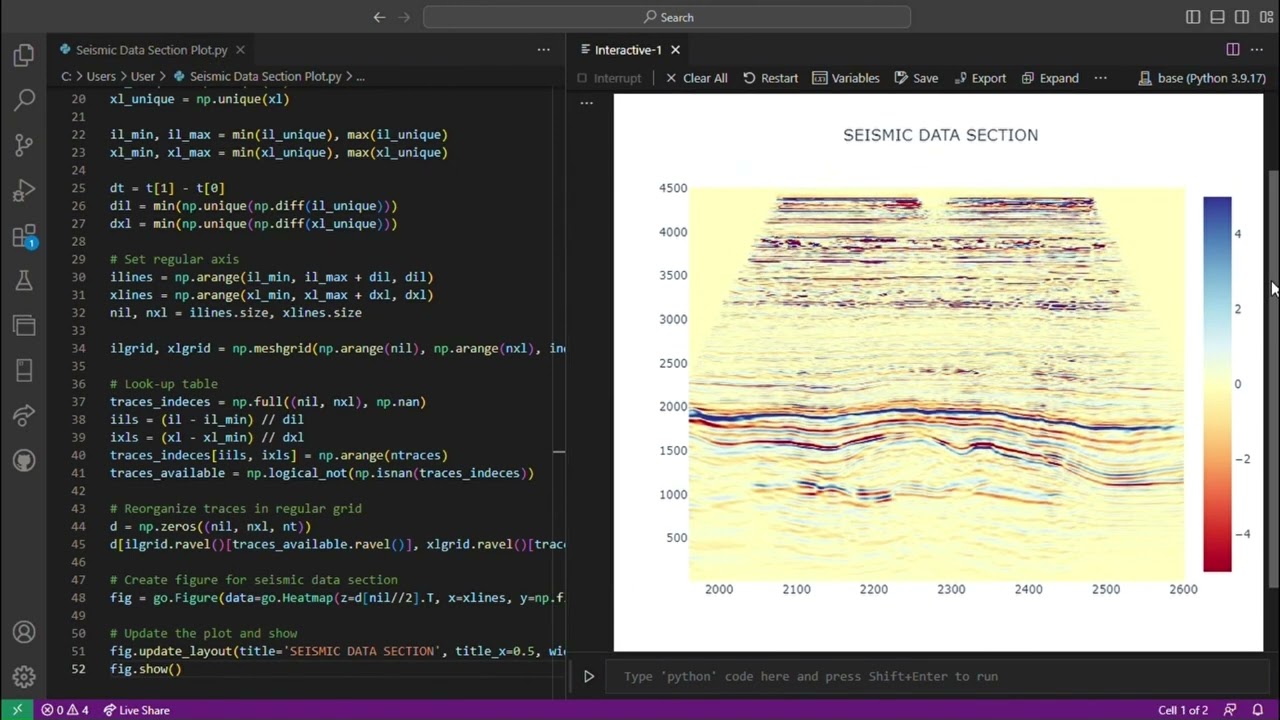The width and height of the screenshot is (1280, 720).
Task: Click Live Share in the status bar
Action: 136,710
